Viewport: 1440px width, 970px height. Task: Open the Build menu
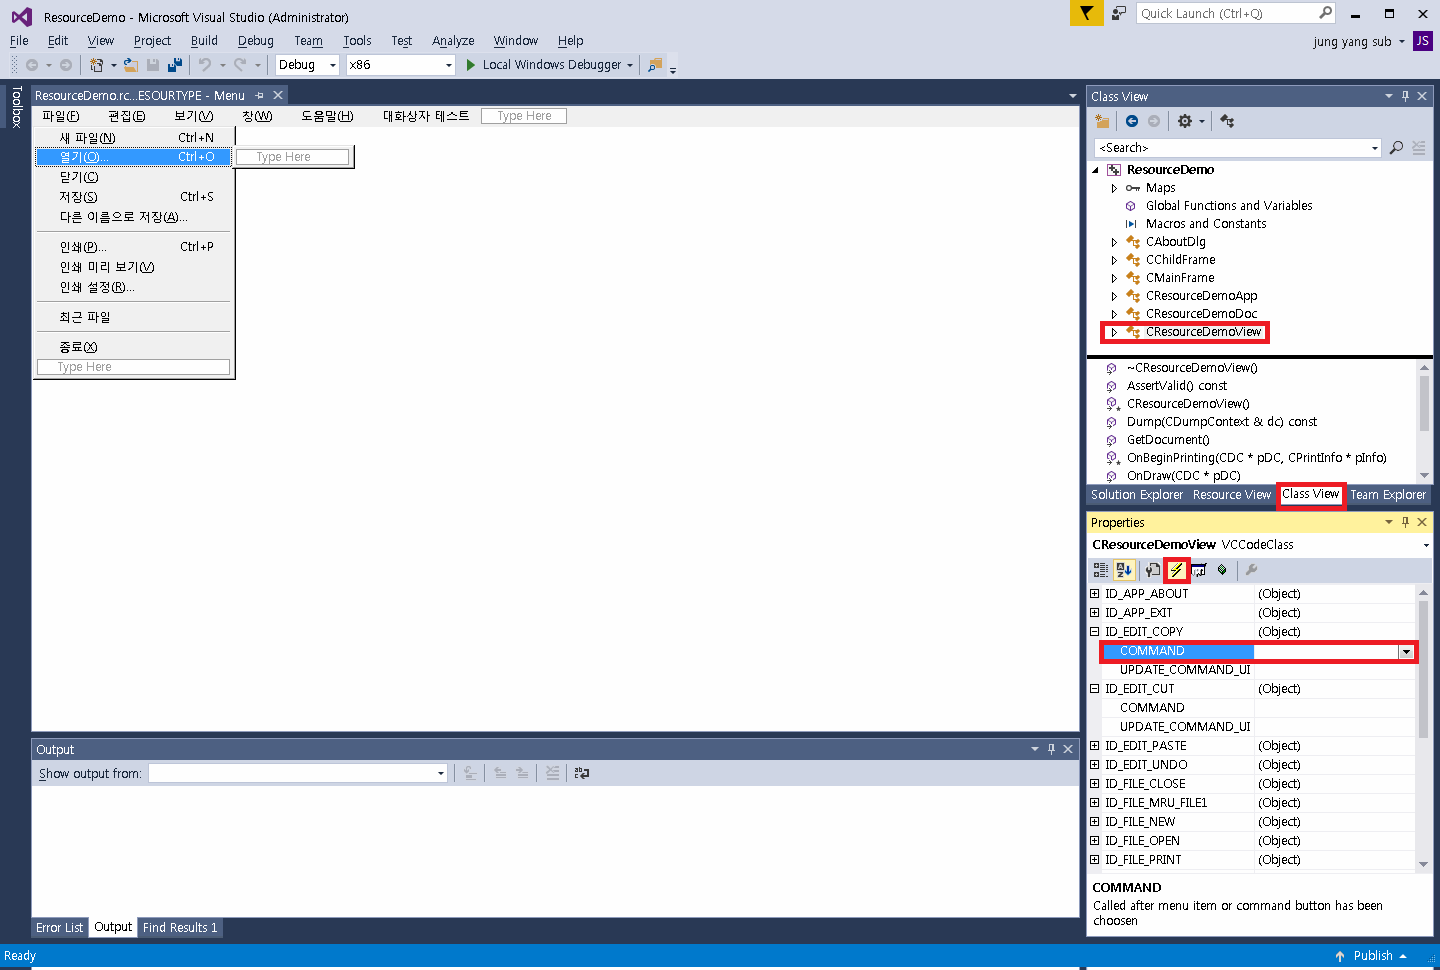coord(204,41)
